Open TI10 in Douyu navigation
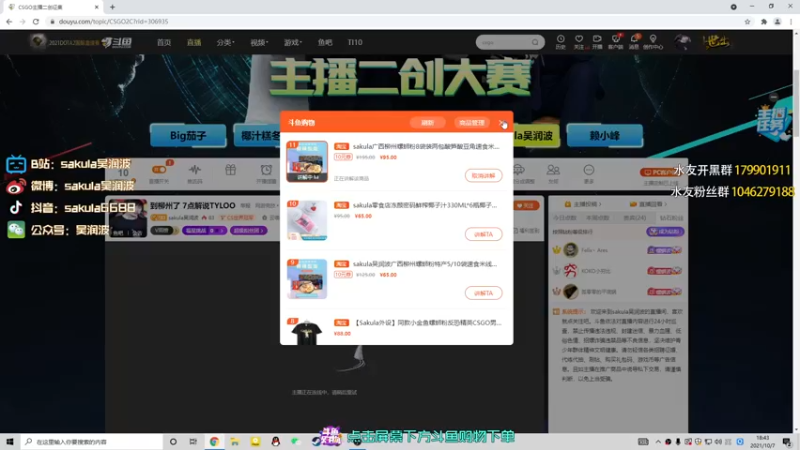Screen dimensions: 800x450 pos(355,42)
